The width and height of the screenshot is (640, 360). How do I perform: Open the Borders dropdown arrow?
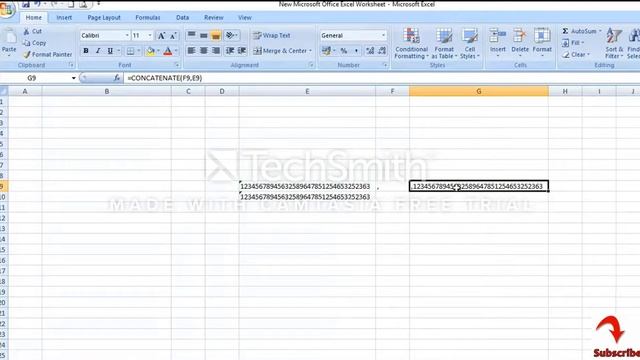[x=138, y=51]
